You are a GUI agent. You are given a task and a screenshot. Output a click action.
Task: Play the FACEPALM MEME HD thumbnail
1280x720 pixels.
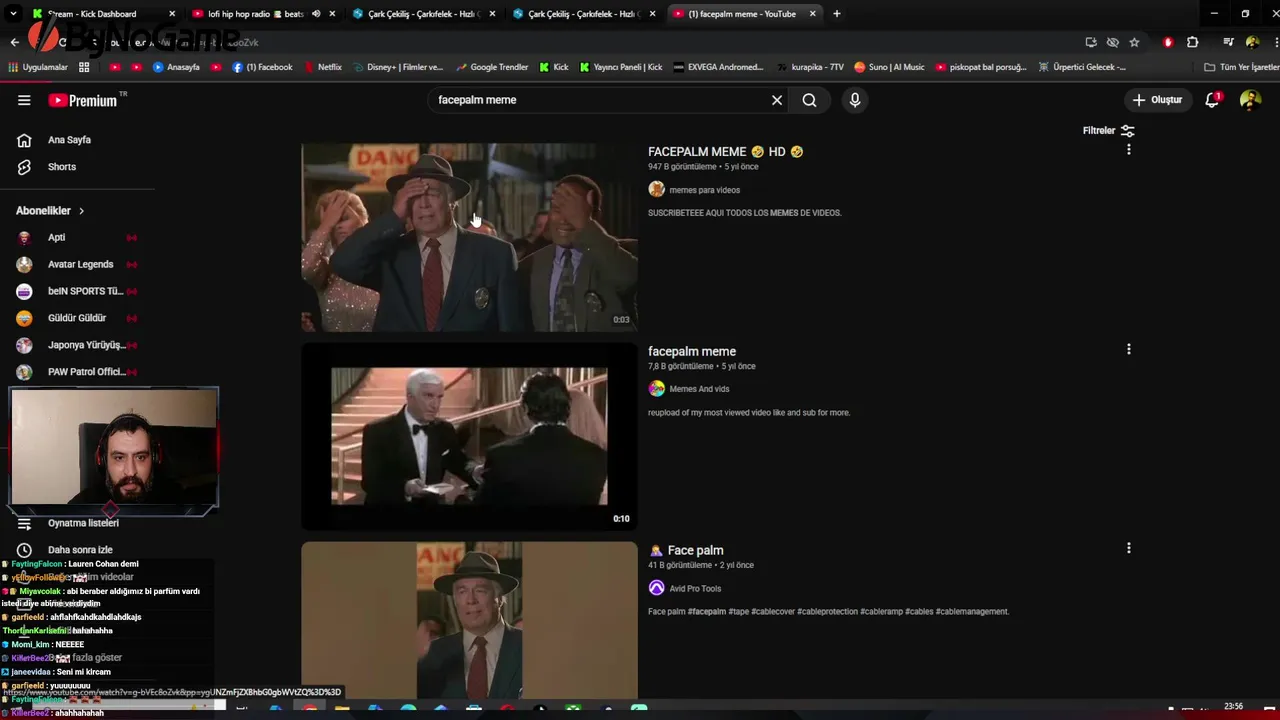coord(469,237)
